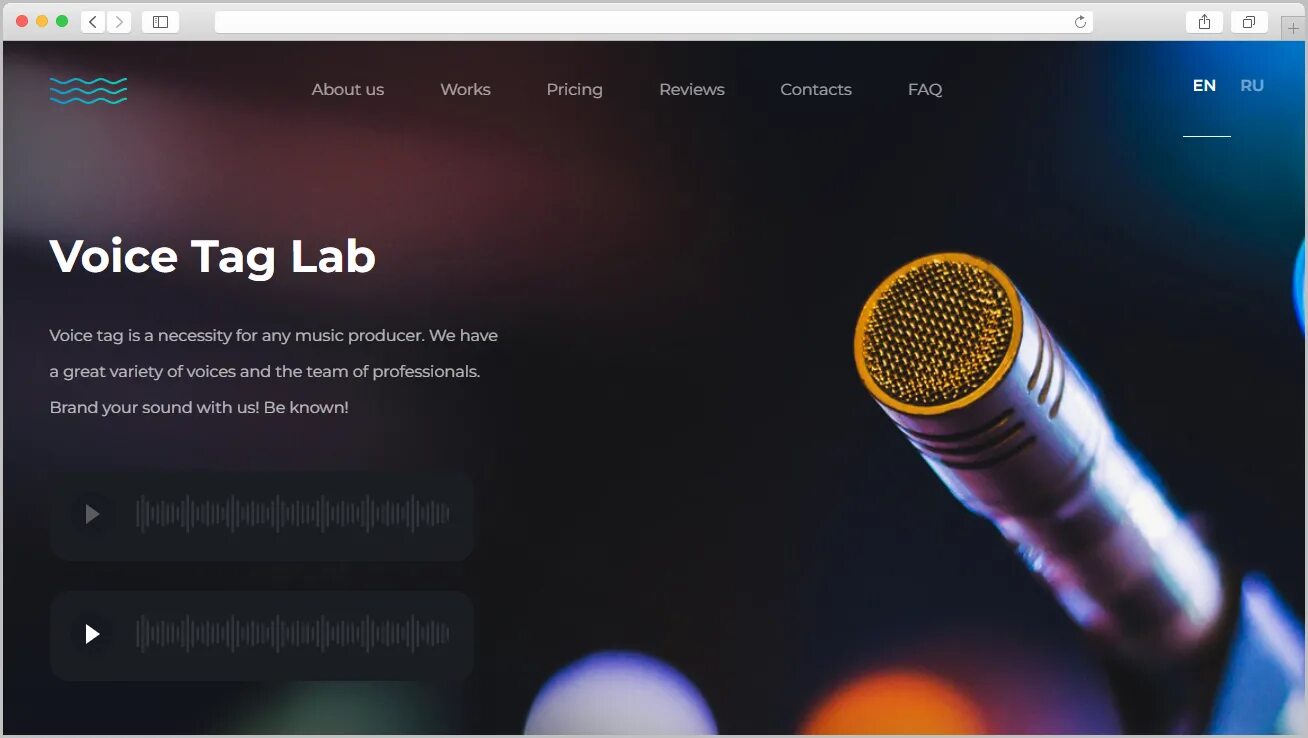The image size is (1308, 738).
Task: Open the Works menu item
Action: tap(465, 90)
